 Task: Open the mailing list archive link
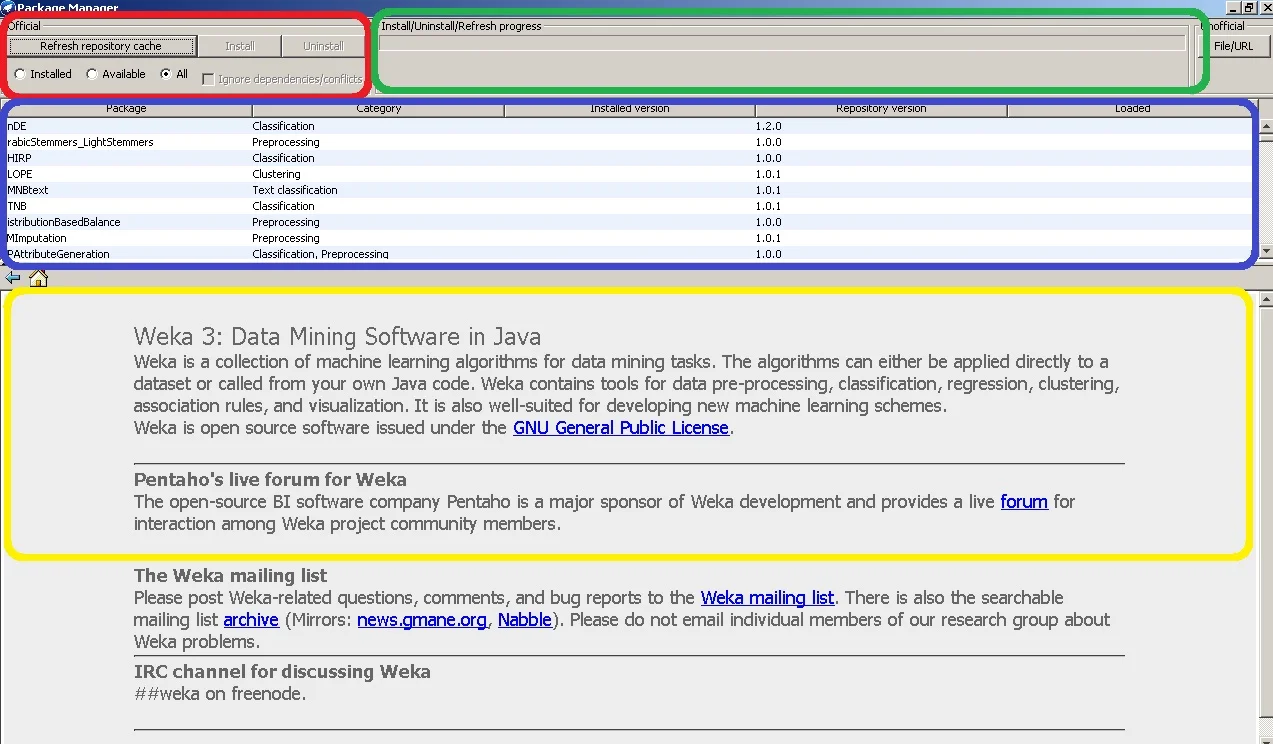click(251, 620)
